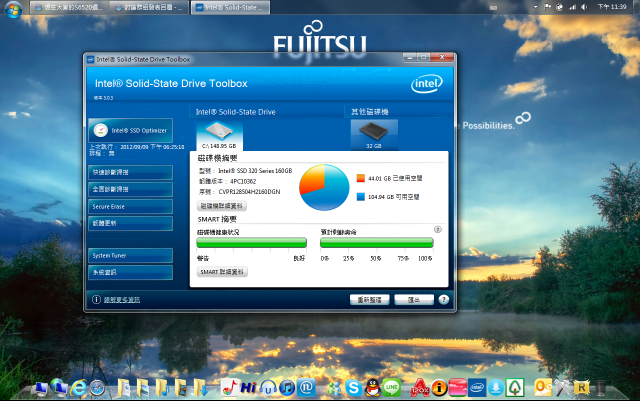Viewport: 640px width, 401px height.
Task: Launch the blue download arrow app in dock
Action: [496, 388]
